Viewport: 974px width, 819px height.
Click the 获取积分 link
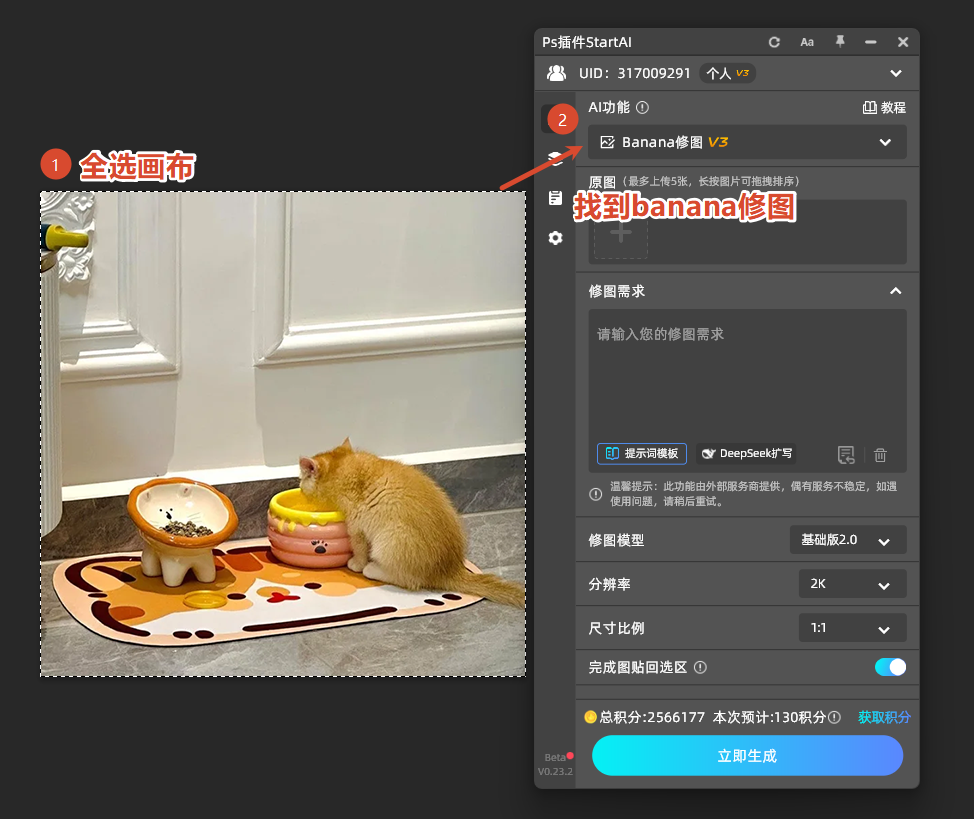[x=884, y=717]
